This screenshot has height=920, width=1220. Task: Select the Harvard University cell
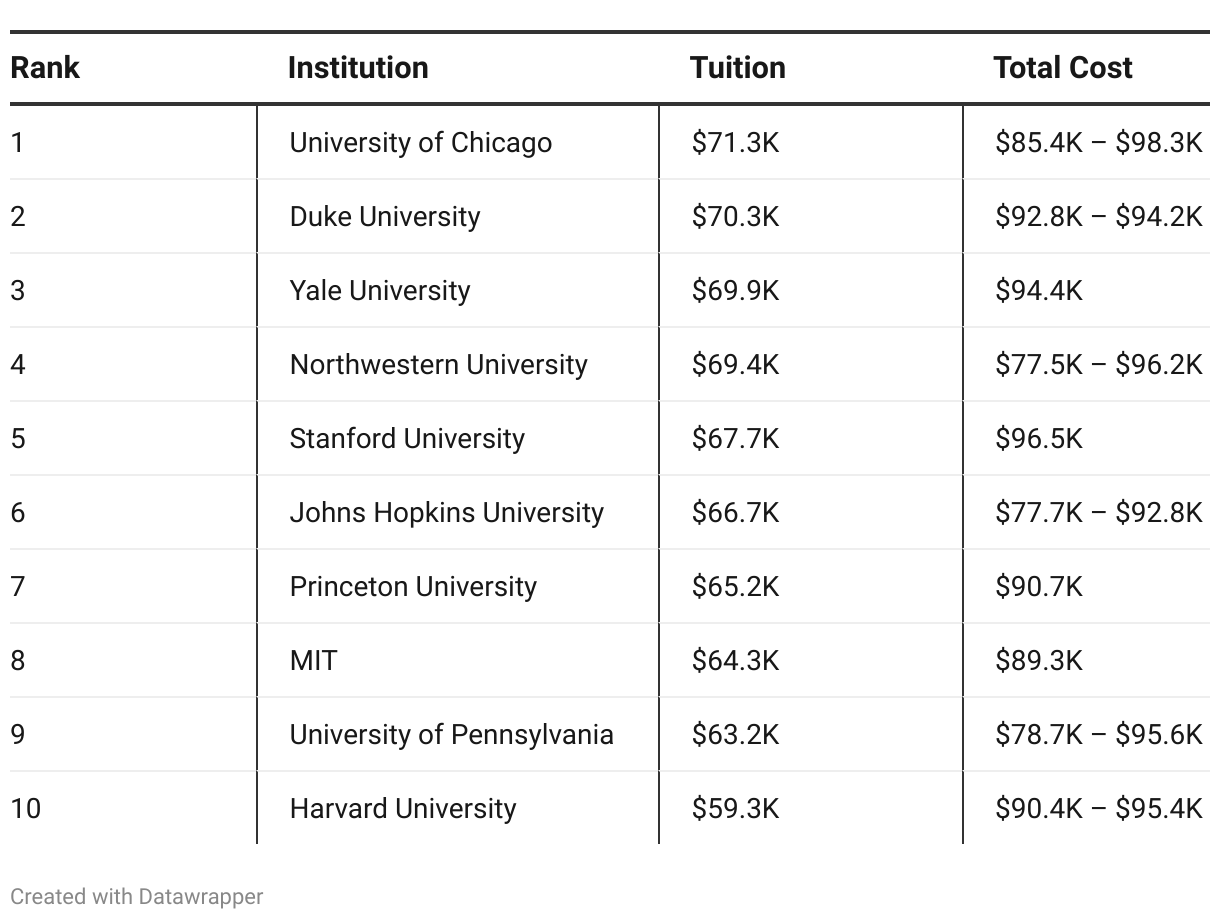[x=403, y=808]
